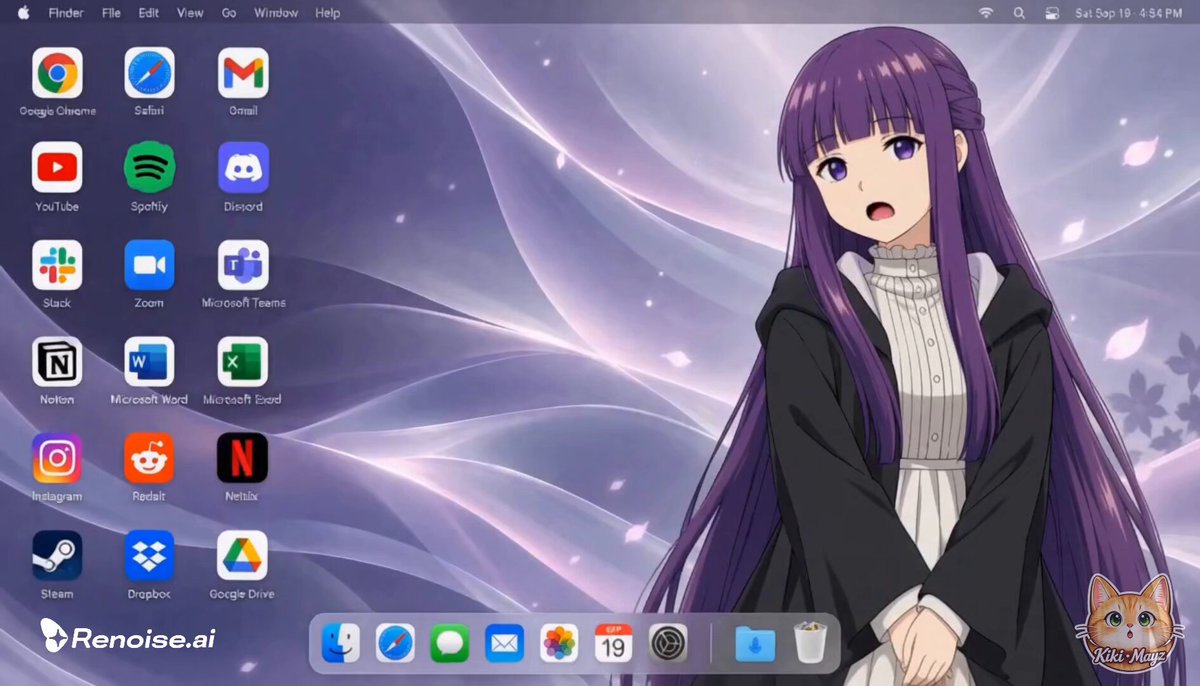Open the Calendar icon in the dock
The height and width of the screenshot is (686, 1200).
click(613, 643)
